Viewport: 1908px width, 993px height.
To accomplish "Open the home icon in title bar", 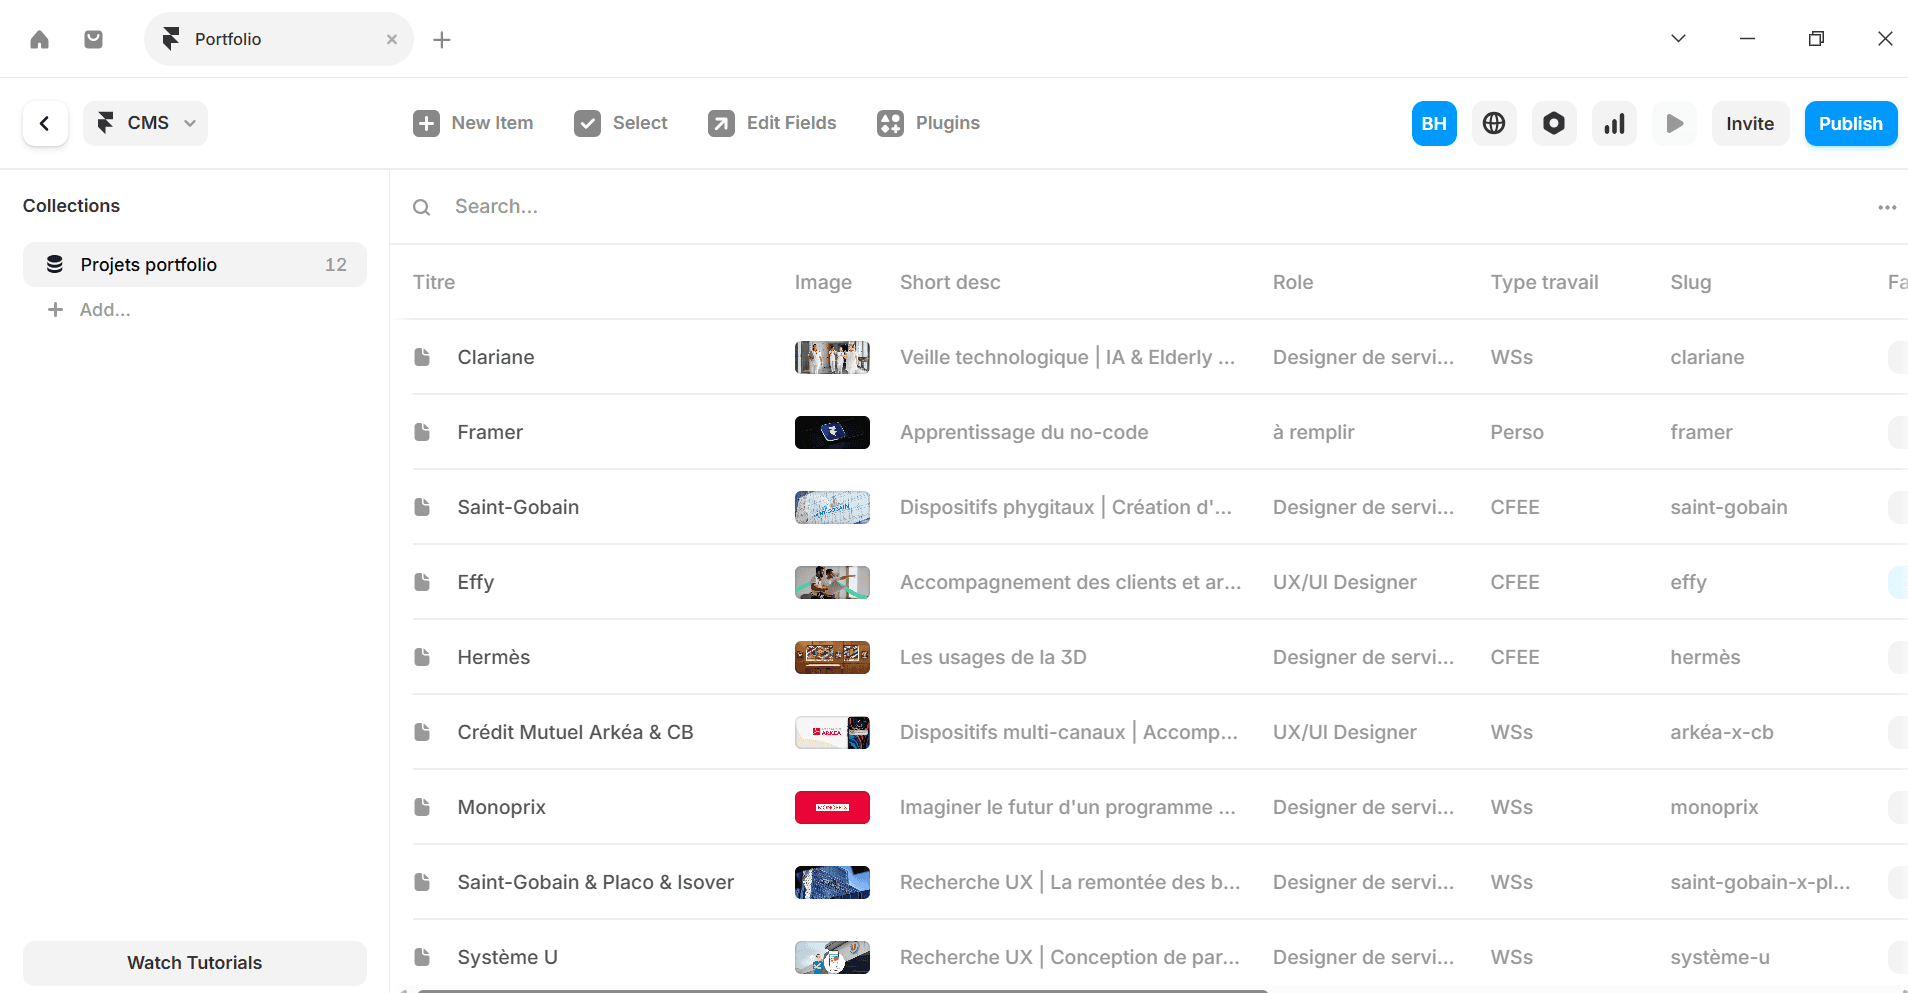I will (39, 39).
